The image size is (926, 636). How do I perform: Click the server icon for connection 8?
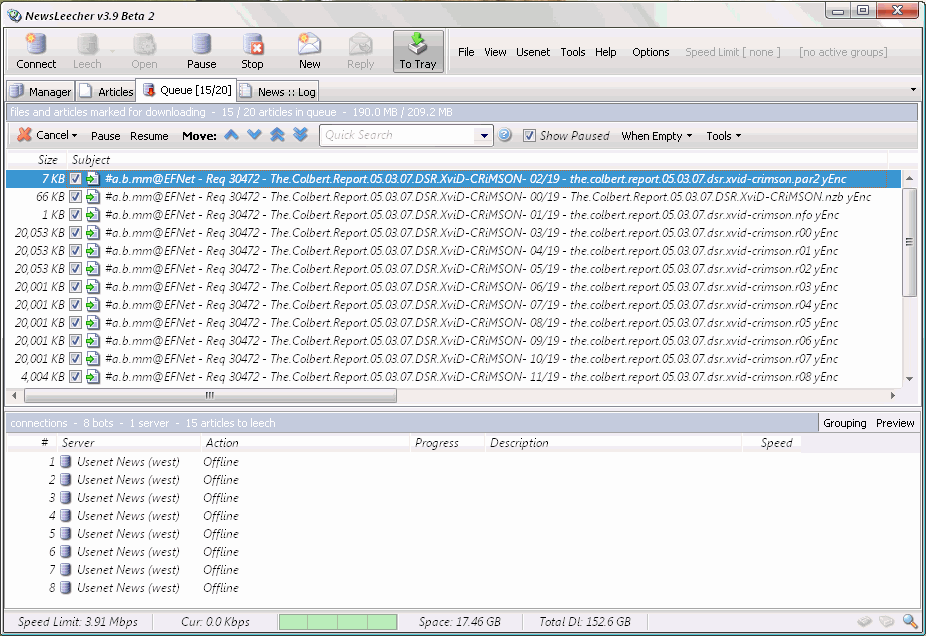(x=66, y=588)
